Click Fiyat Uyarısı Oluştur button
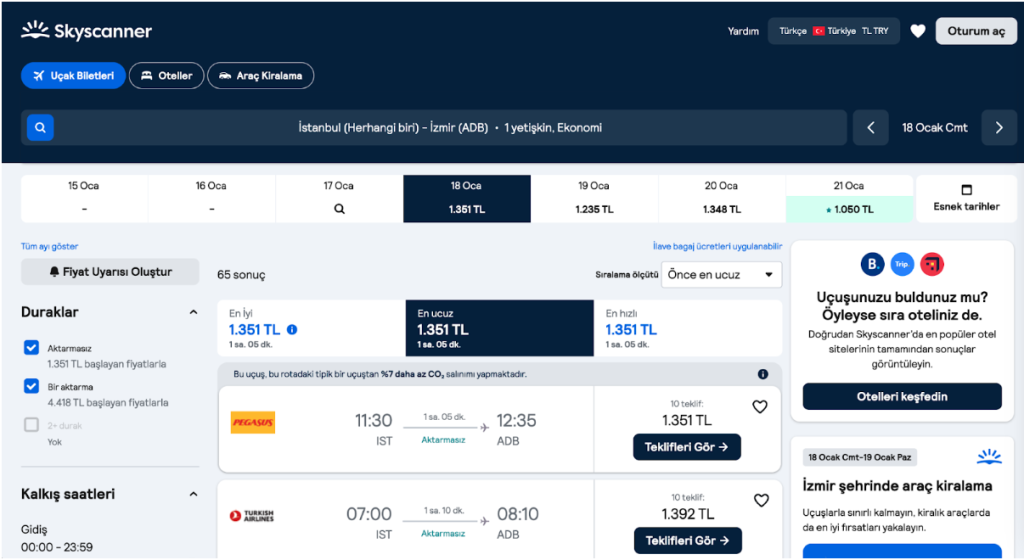Viewport: 1024px width, 560px height. [110, 272]
